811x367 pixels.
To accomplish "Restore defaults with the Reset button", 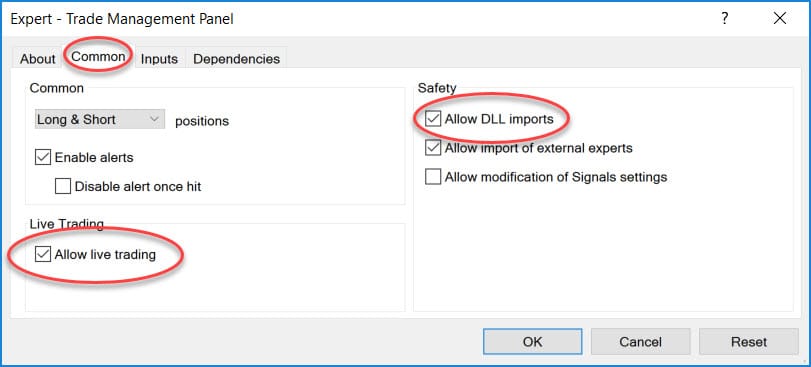I will point(748,342).
